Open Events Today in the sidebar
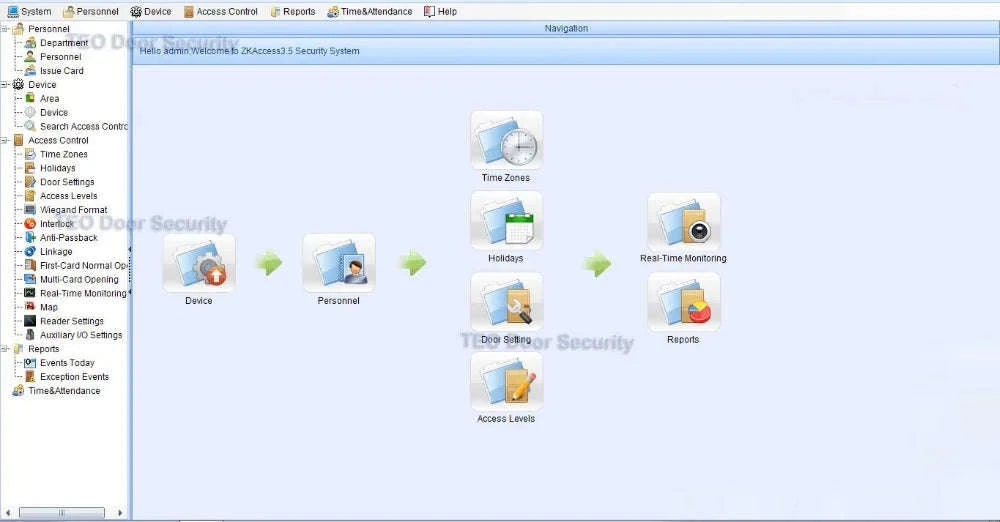The width and height of the screenshot is (1000, 522). [x=67, y=362]
